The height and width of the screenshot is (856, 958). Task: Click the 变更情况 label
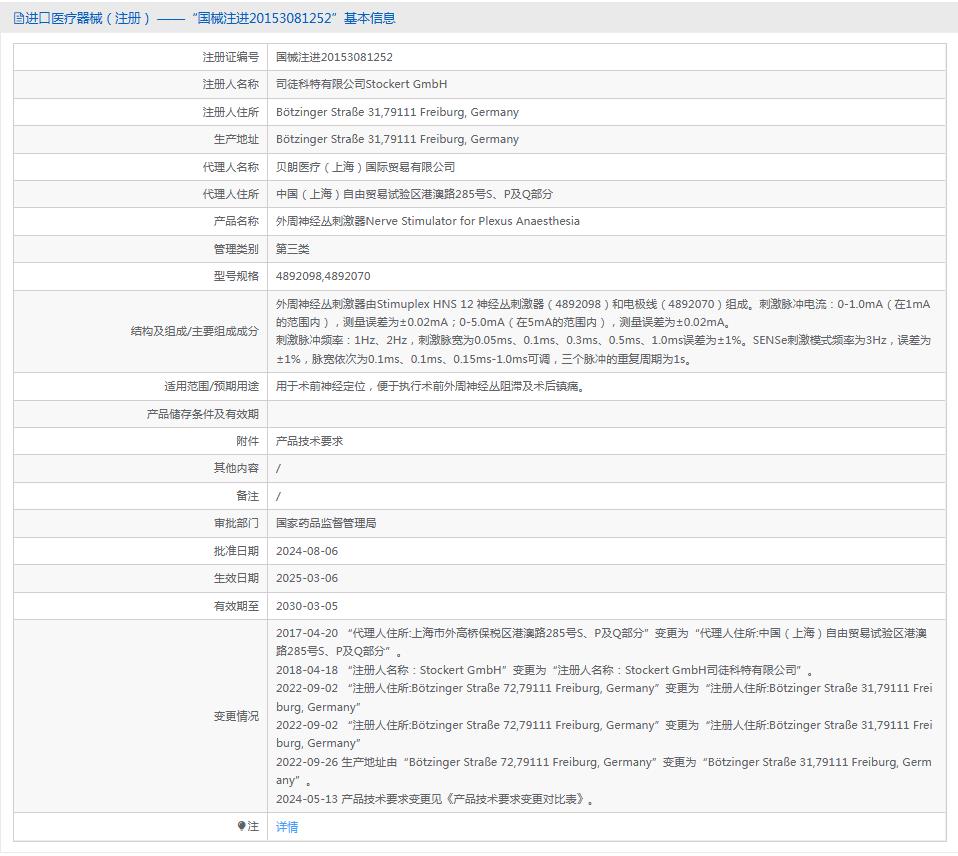pyautogui.click(x=236, y=715)
